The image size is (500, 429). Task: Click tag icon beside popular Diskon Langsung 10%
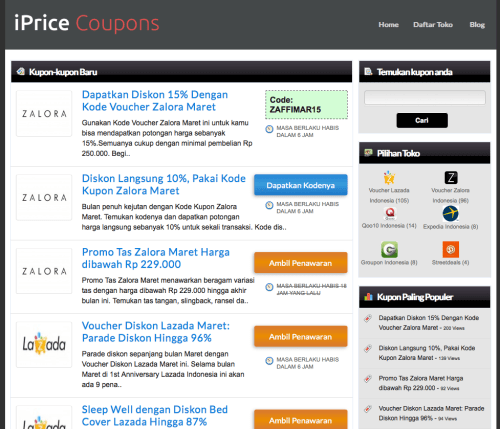click(368, 348)
